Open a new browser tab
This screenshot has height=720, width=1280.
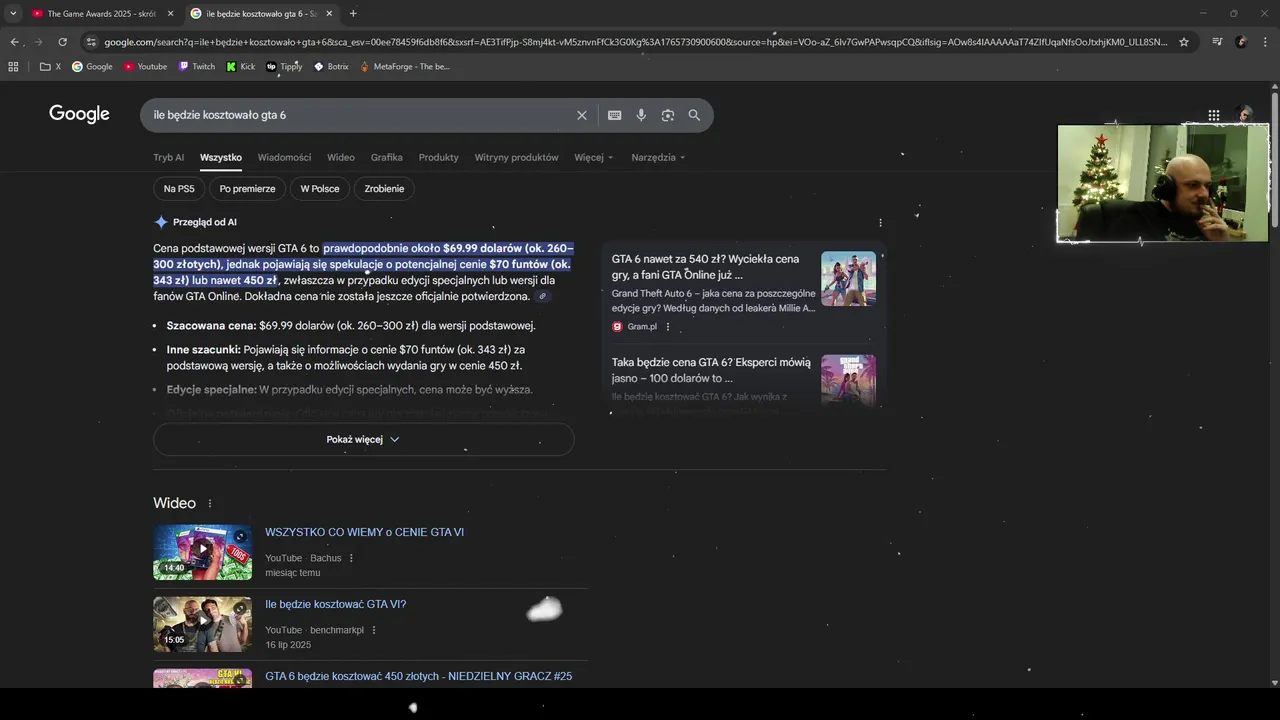(353, 13)
